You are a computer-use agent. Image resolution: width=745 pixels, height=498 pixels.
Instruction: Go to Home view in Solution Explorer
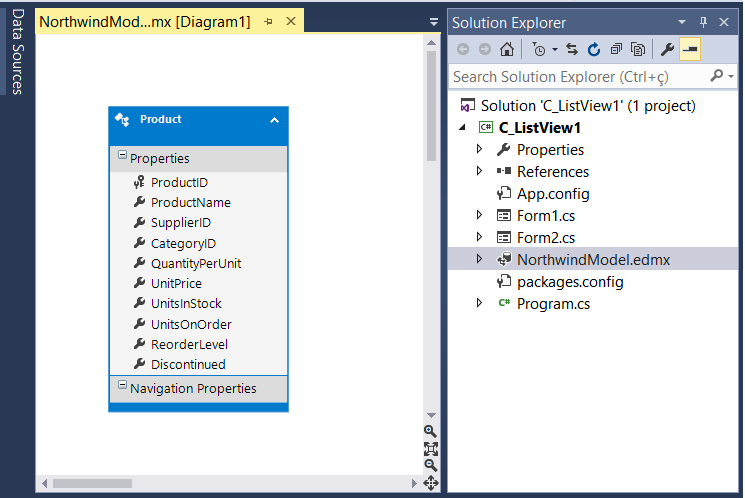(507, 49)
